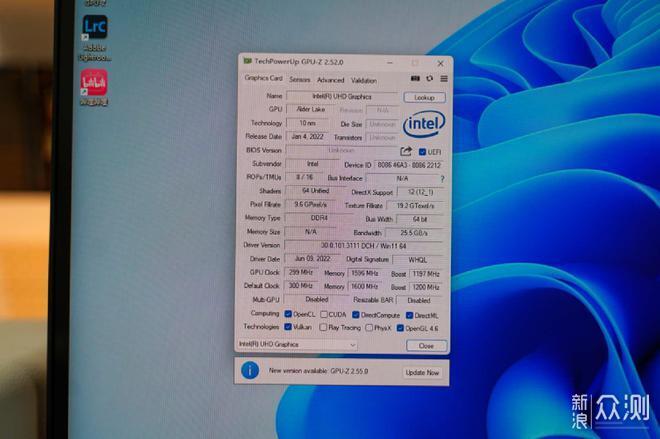The image size is (660, 439).
Task: Click the Boost value 1197 MHz
Action: (x=426, y=274)
